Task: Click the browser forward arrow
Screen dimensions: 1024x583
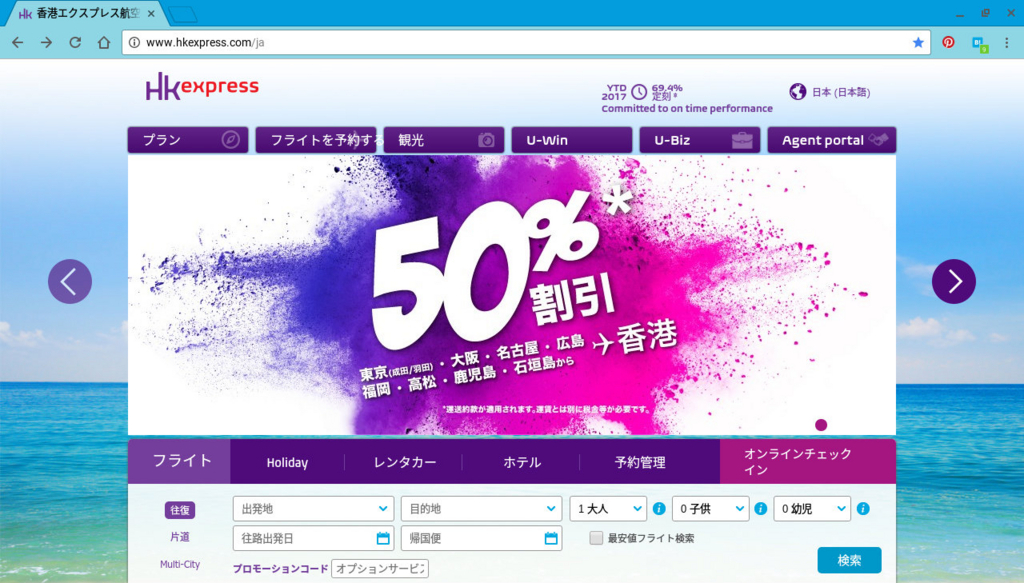Action: [46, 42]
